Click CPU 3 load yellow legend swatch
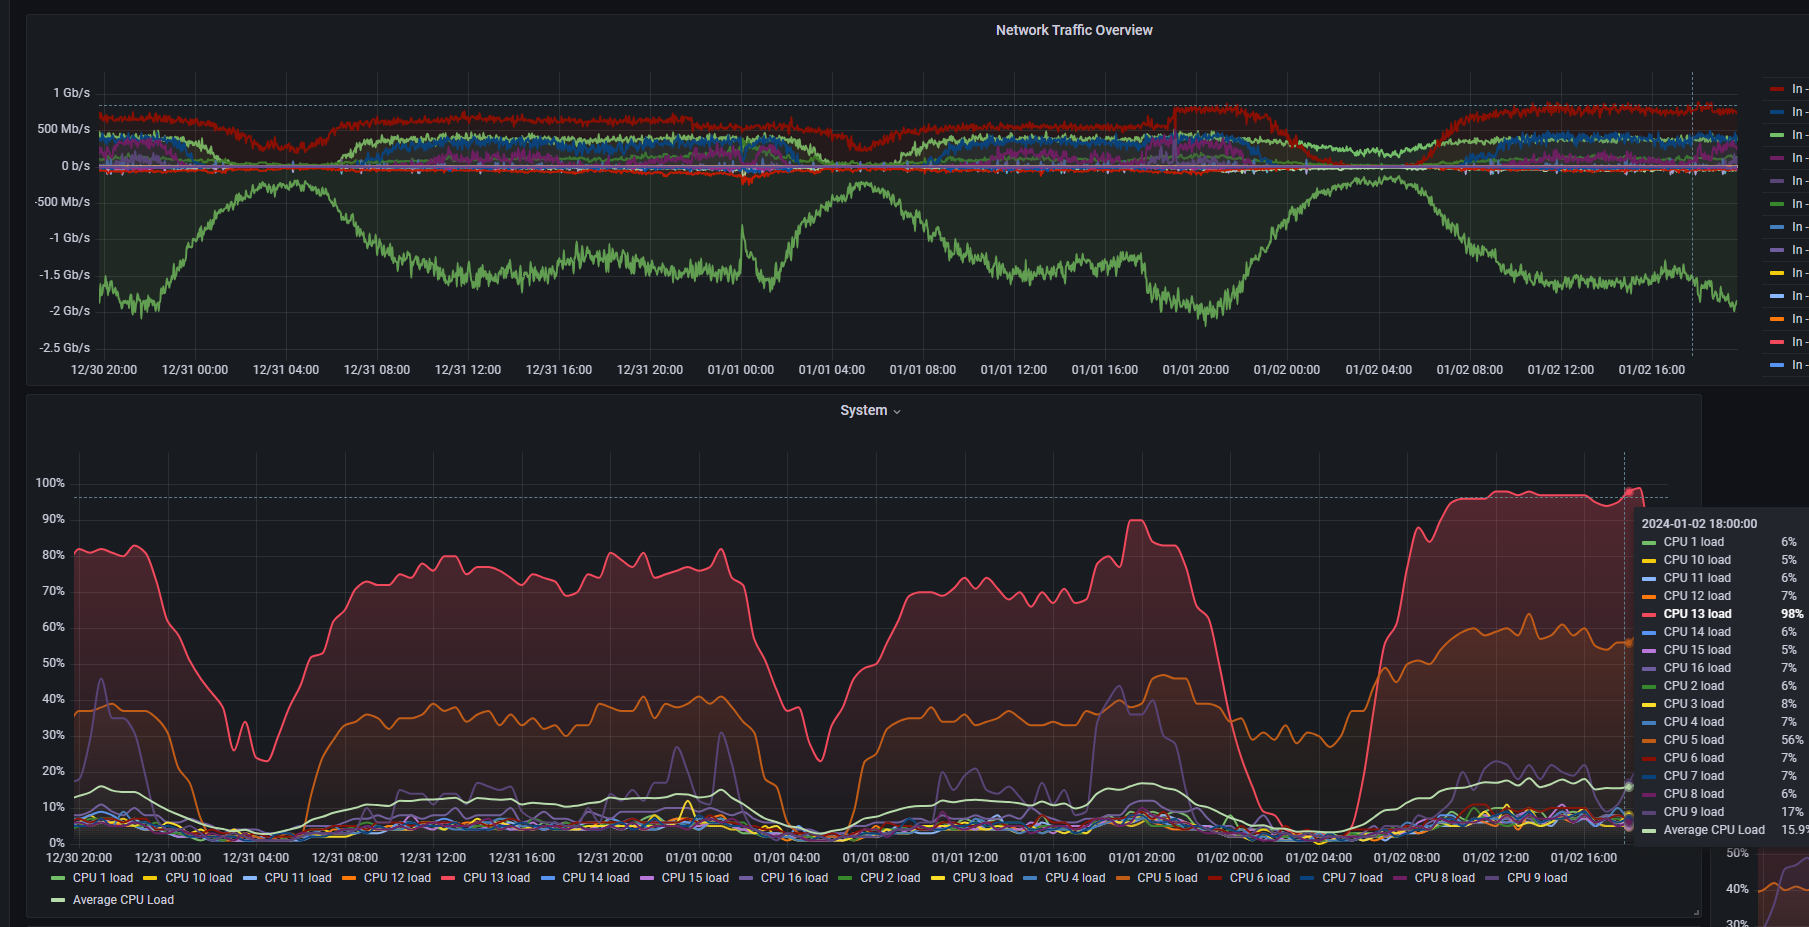1809x927 pixels. click(x=938, y=878)
